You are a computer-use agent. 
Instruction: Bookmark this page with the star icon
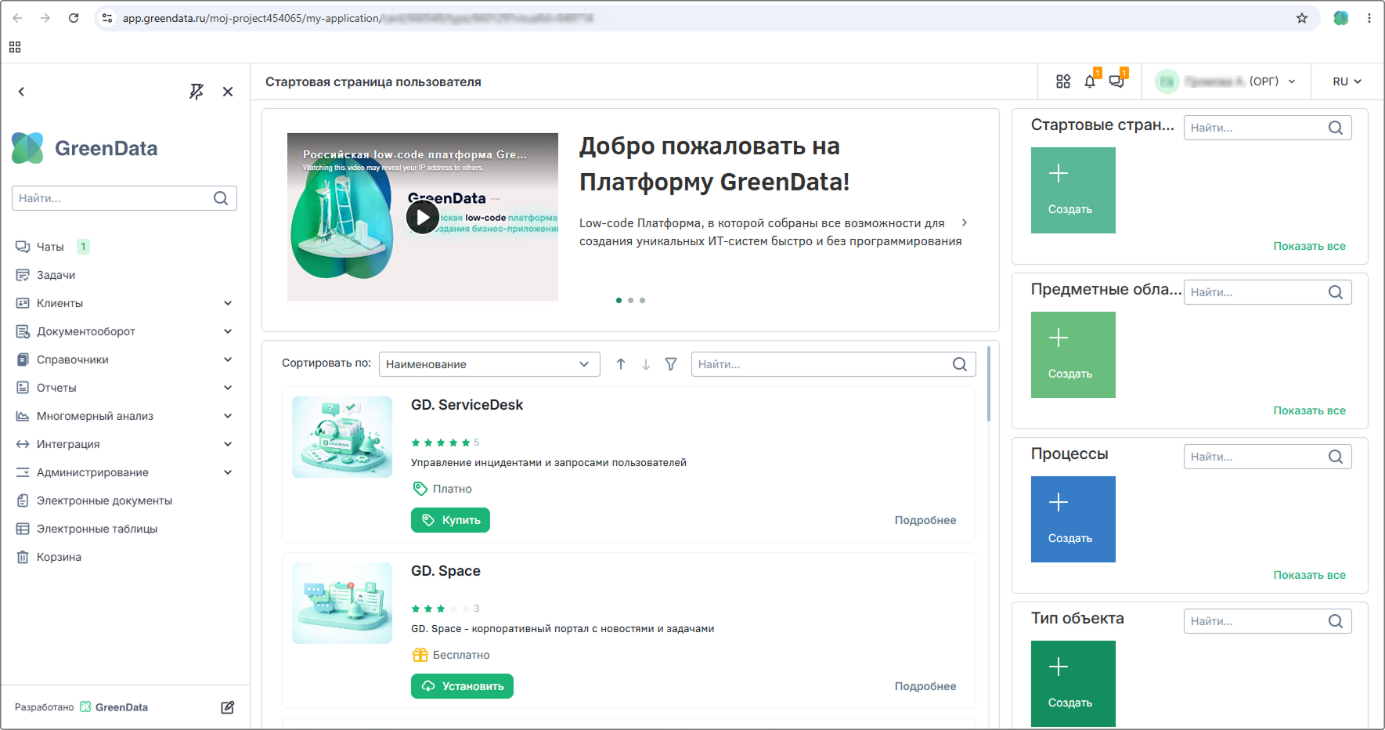[x=1301, y=18]
